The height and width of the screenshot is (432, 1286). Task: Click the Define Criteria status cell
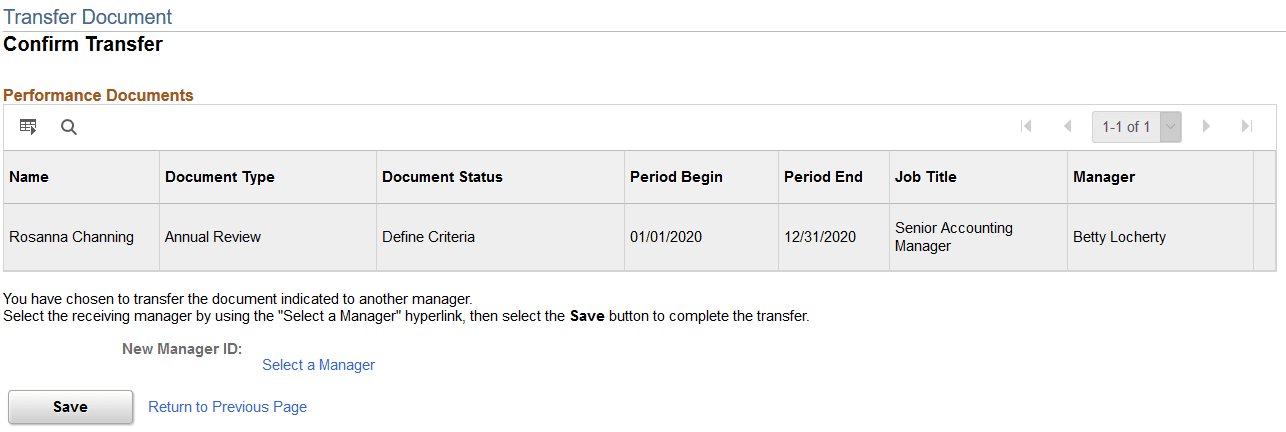428,237
